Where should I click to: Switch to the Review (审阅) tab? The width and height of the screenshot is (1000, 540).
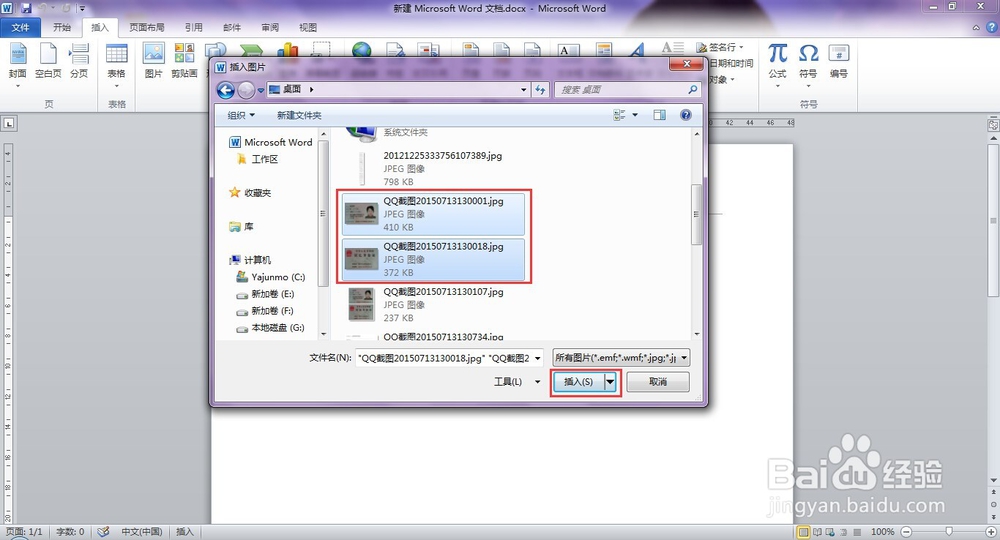click(270, 27)
